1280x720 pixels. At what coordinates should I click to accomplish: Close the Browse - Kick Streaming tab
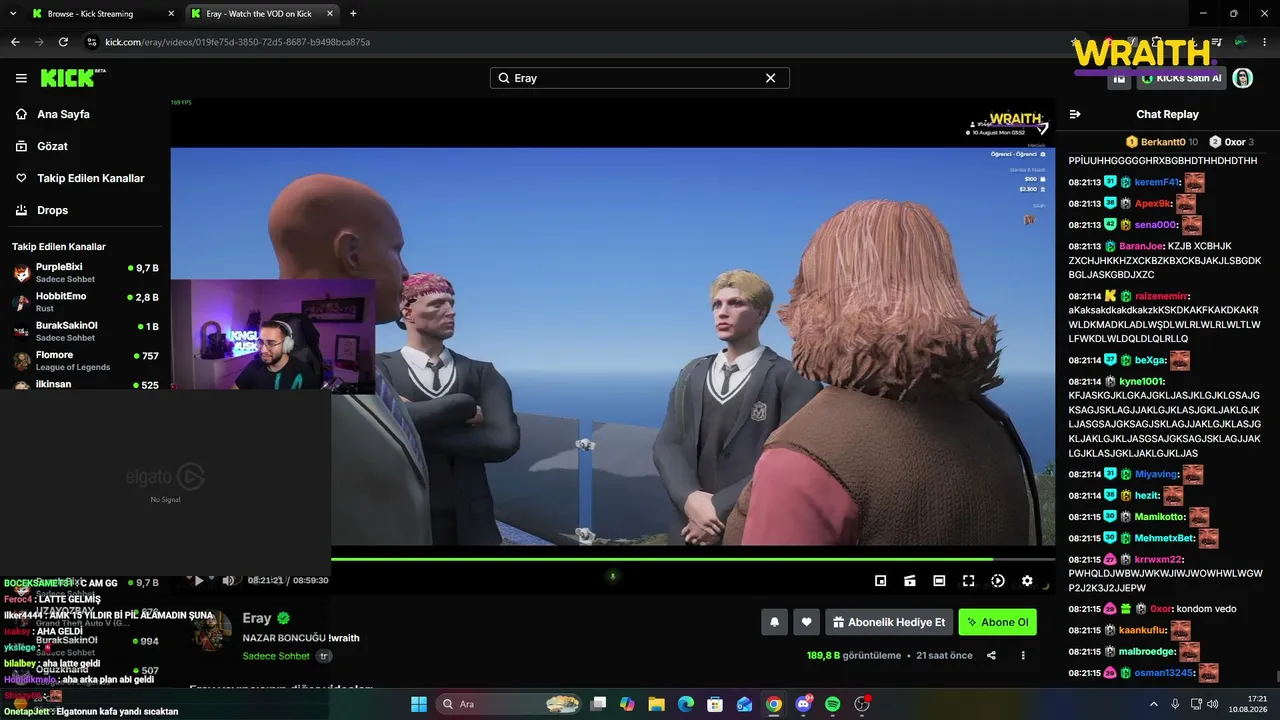pyautogui.click(x=170, y=14)
